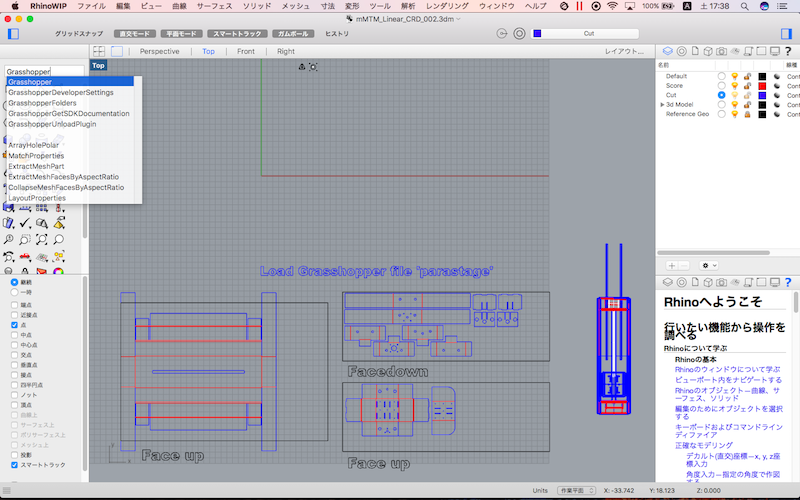Open the object box icon in lower inspector
Image resolution: width=800 pixels, height=500 pixels.
pyautogui.click(x=708, y=282)
